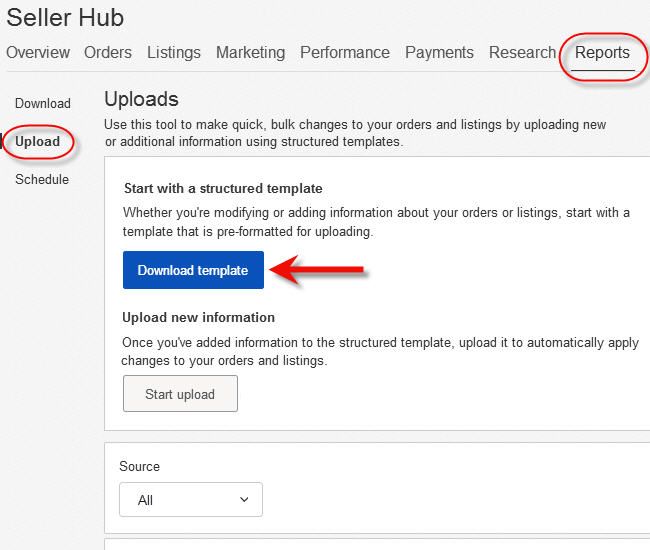650x550 pixels.
Task: Switch to the Orders tab
Action: 108,53
